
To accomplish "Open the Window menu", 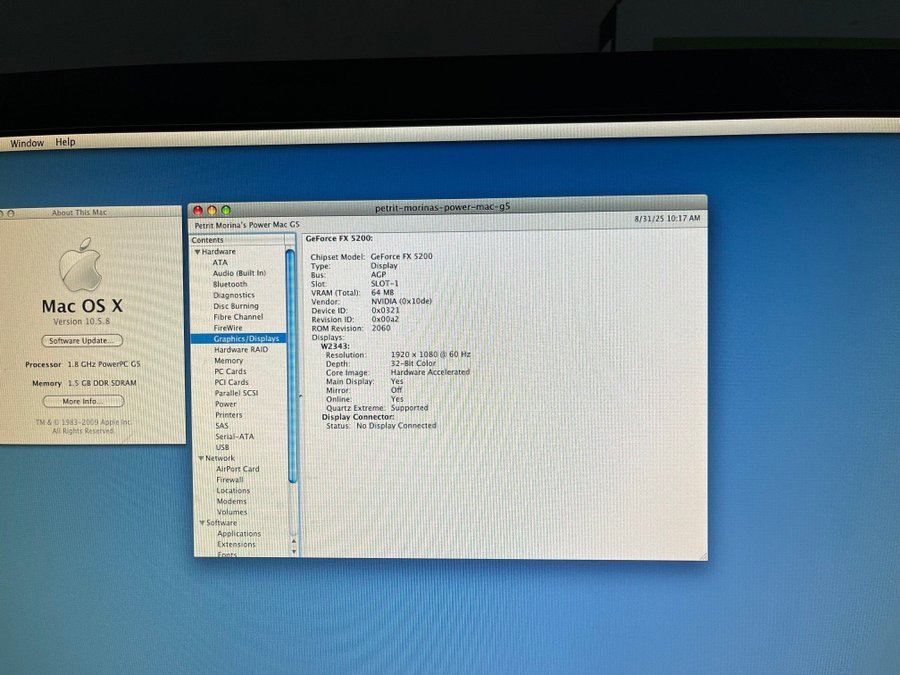I will 27,143.
